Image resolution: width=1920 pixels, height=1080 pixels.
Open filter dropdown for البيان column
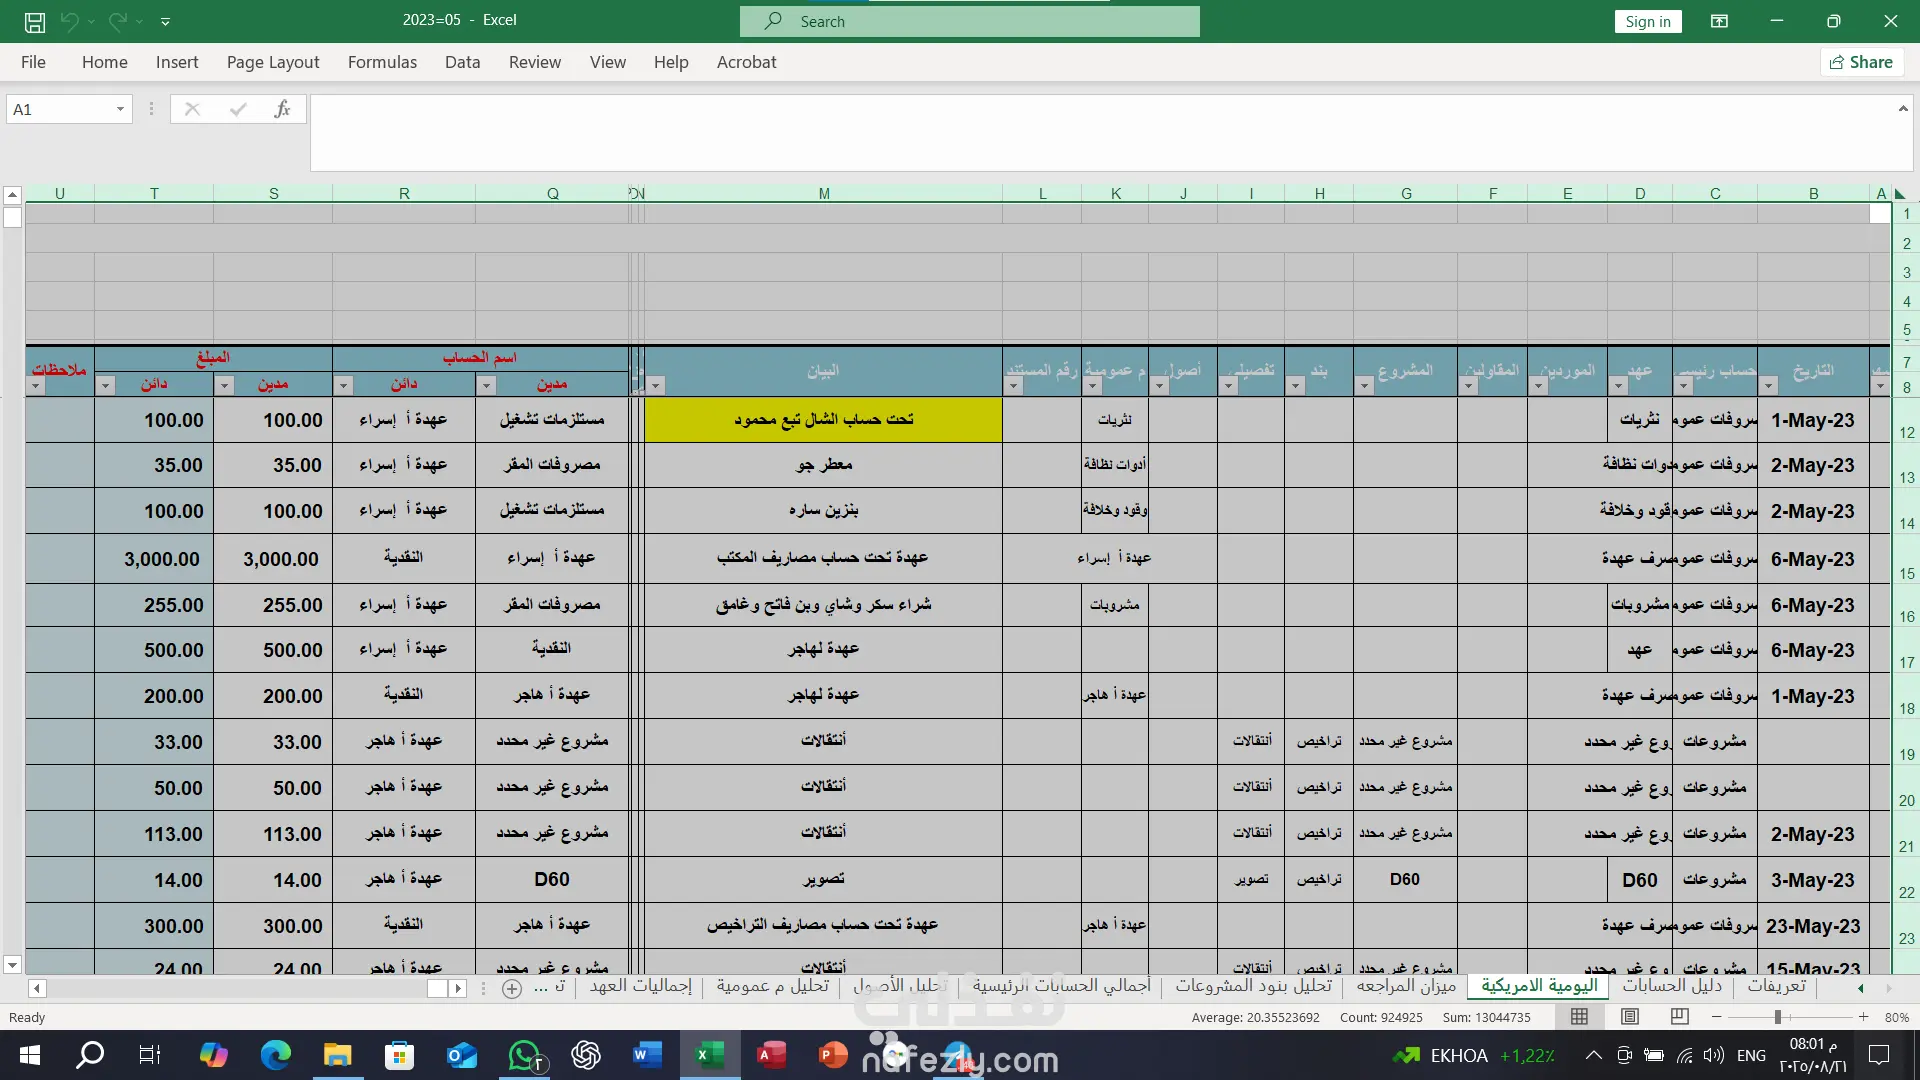click(x=656, y=386)
